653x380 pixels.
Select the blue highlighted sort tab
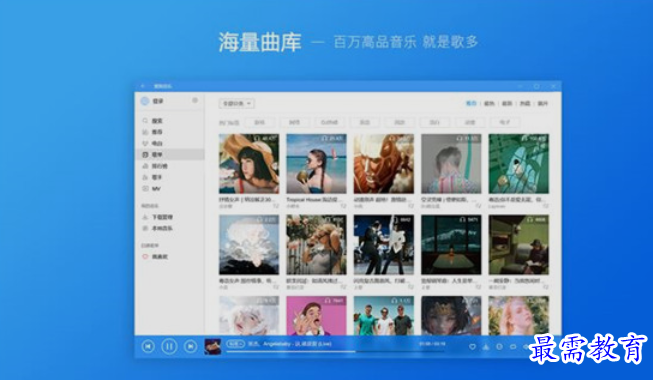(x=471, y=103)
